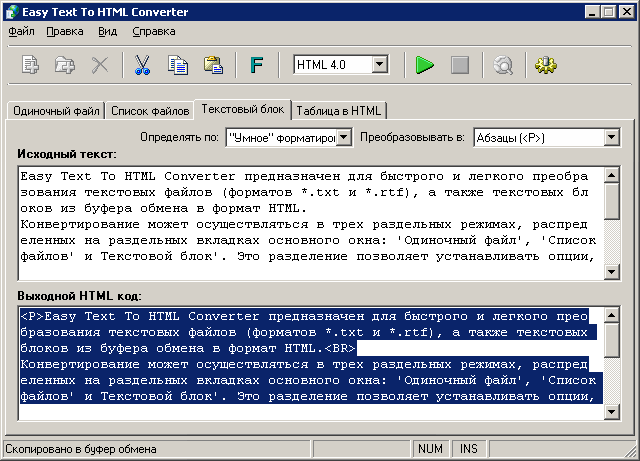This screenshot has width=640, height=461.
Task: Click the gray stop square icon
Action: click(x=460, y=65)
